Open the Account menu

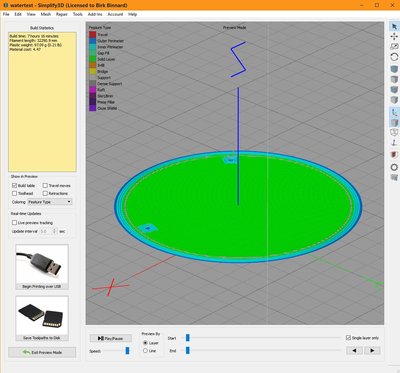pos(115,14)
